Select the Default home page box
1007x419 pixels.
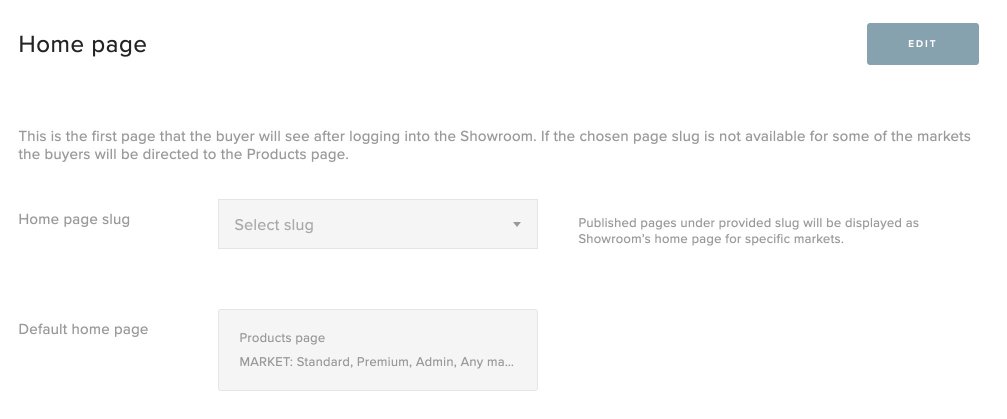[377, 349]
